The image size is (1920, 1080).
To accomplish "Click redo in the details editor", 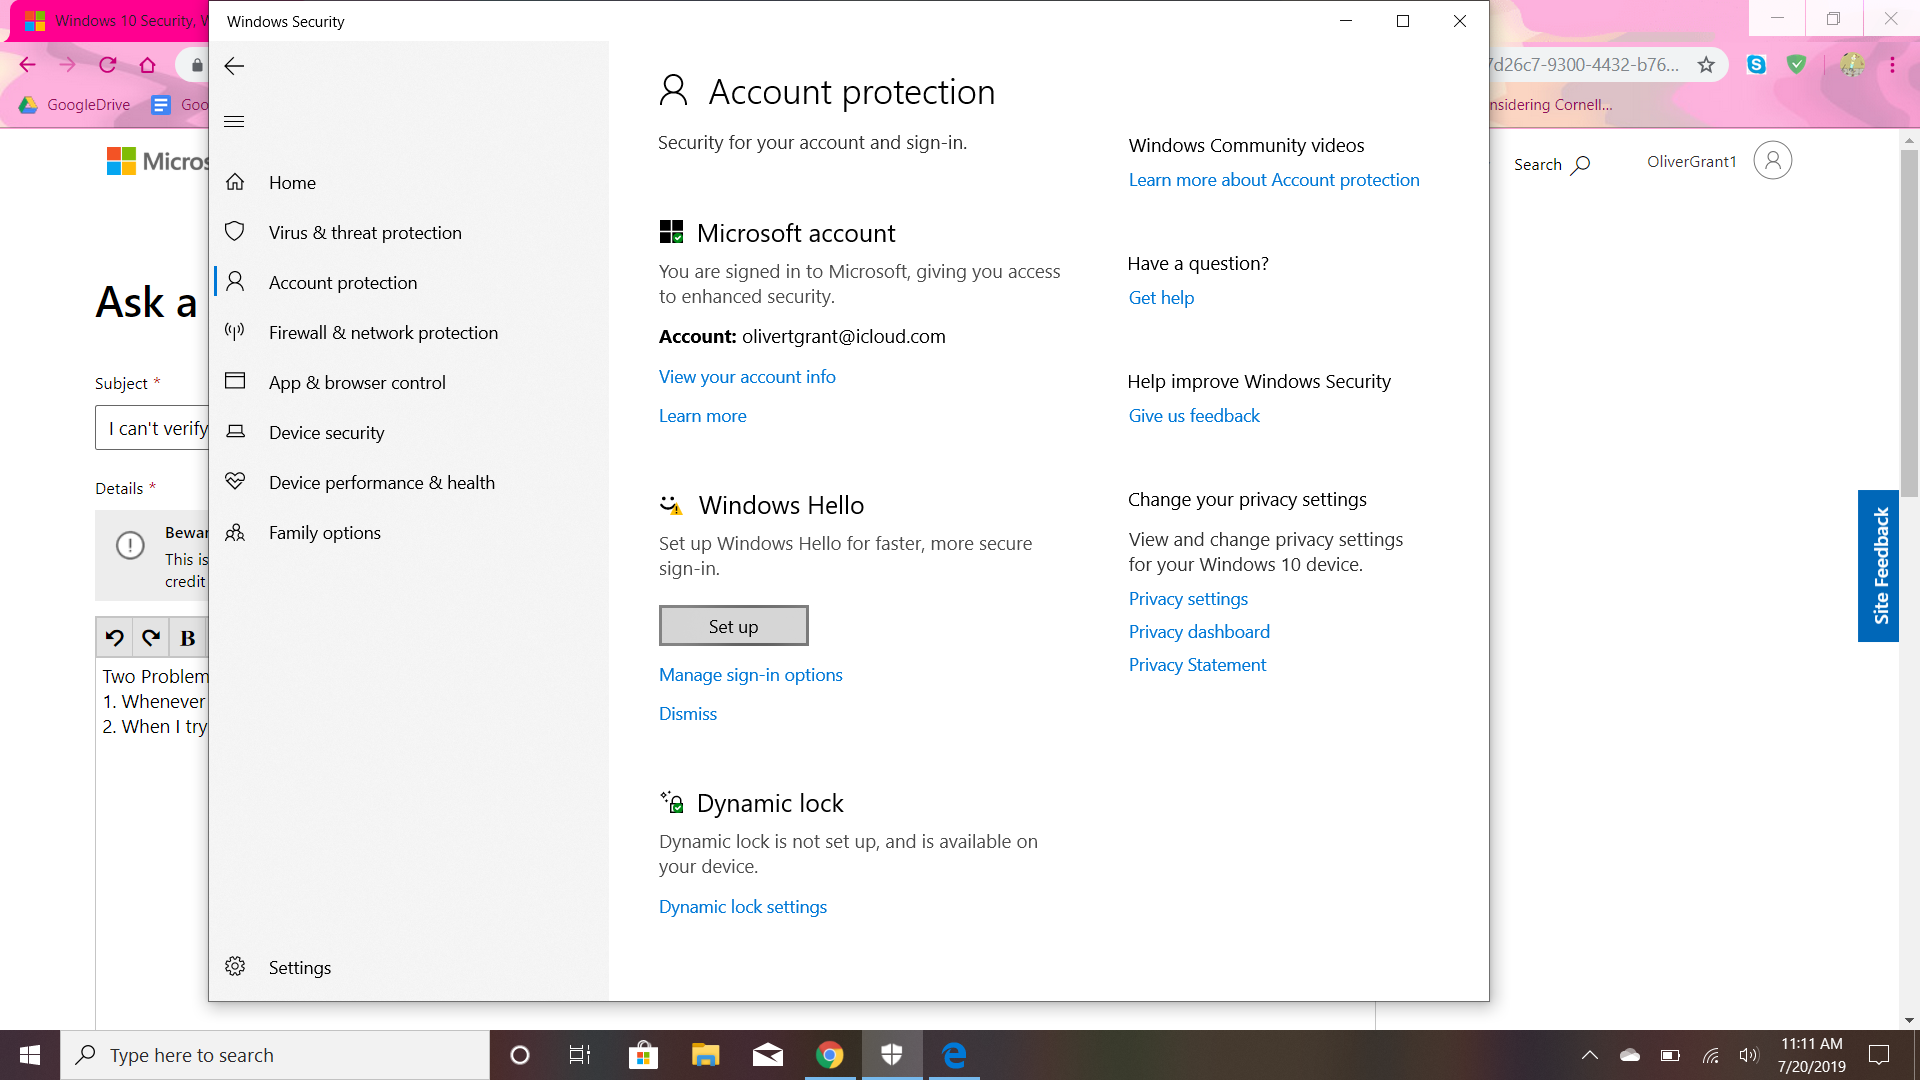I will coord(151,638).
